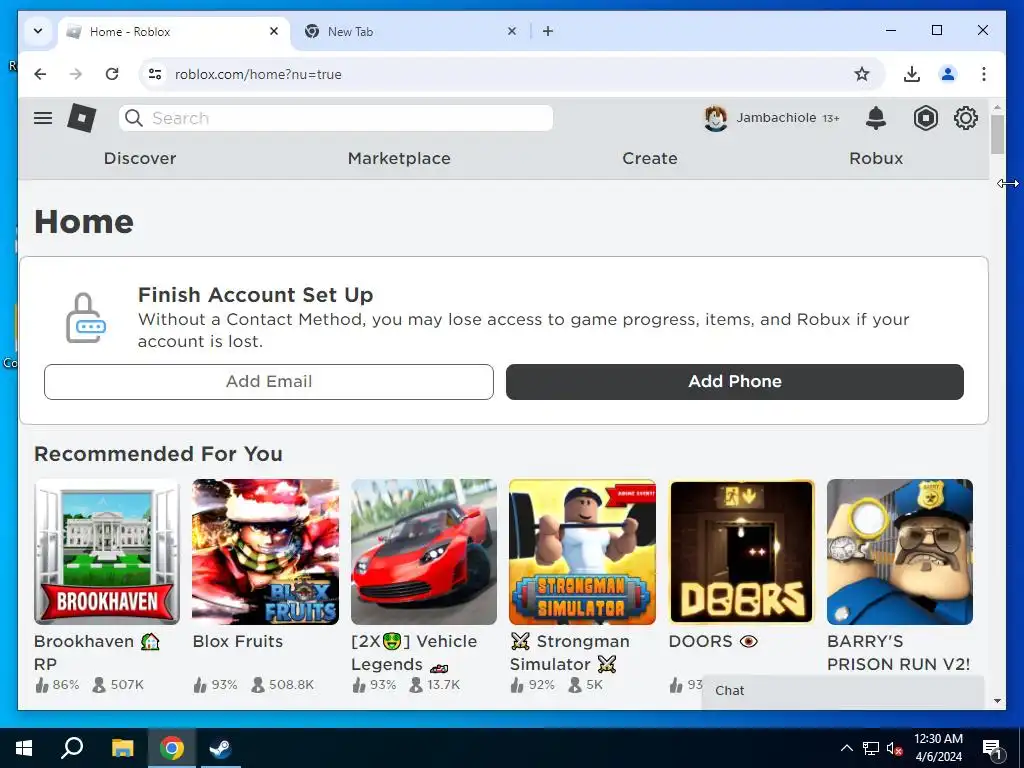Reload the Roblox page
This screenshot has height=768, width=1024.
pyautogui.click(x=112, y=74)
